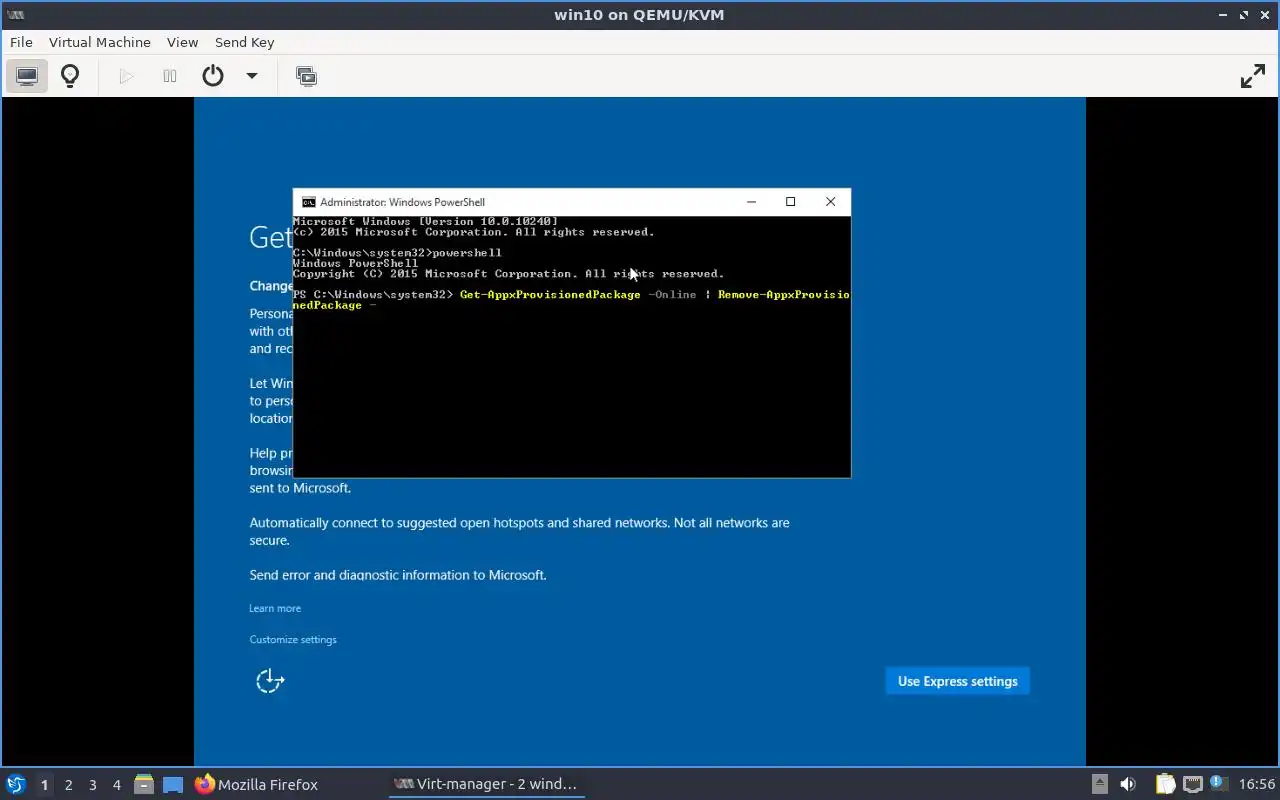Viewport: 1280px width, 800px height.
Task: Open the Learn more link
Action: coord(275,608)
